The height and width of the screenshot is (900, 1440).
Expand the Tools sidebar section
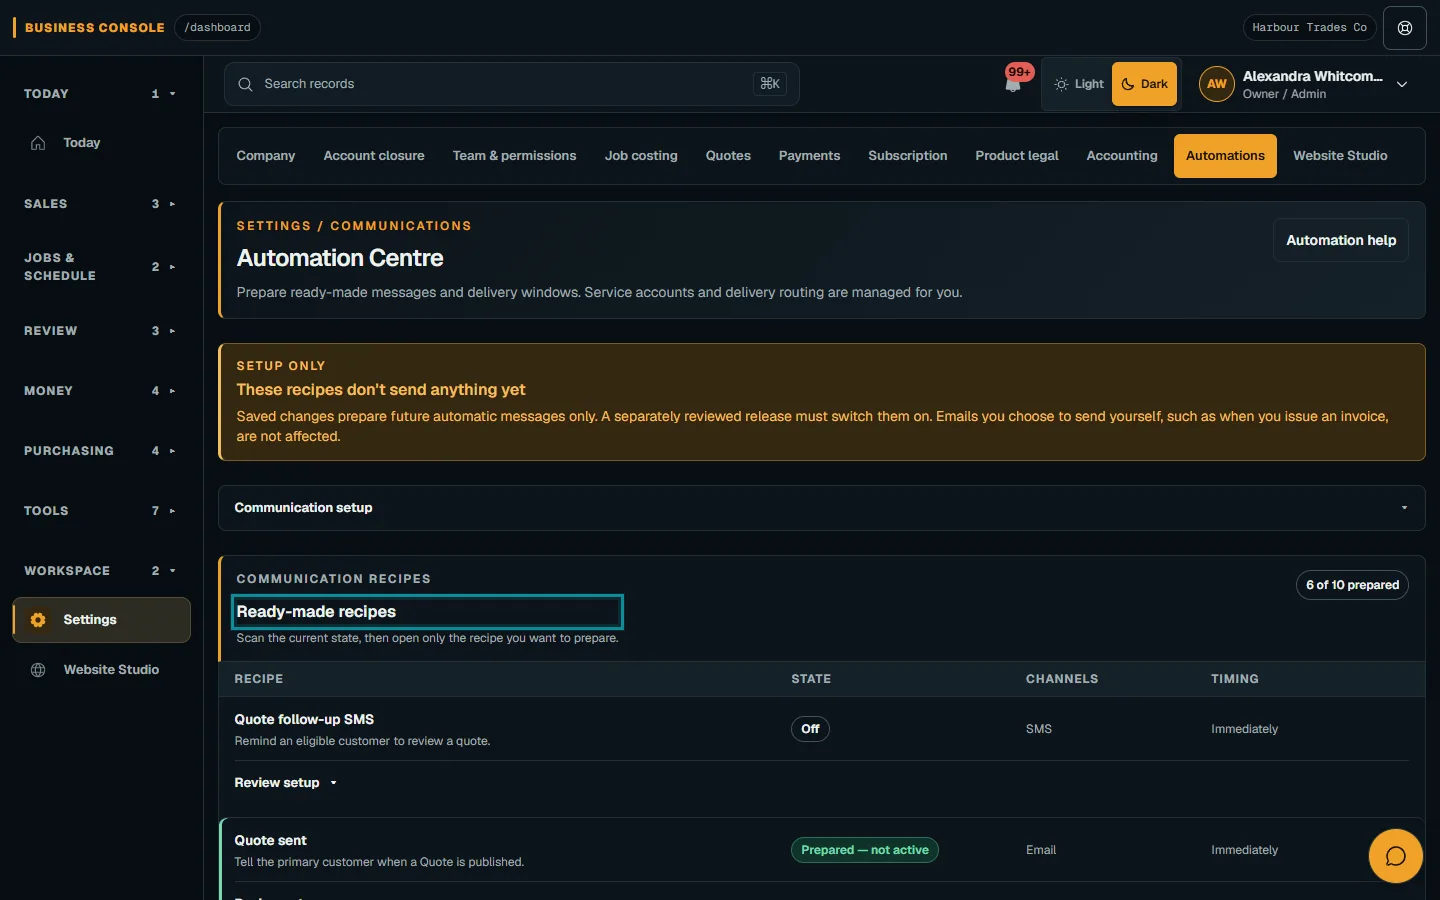100,511
